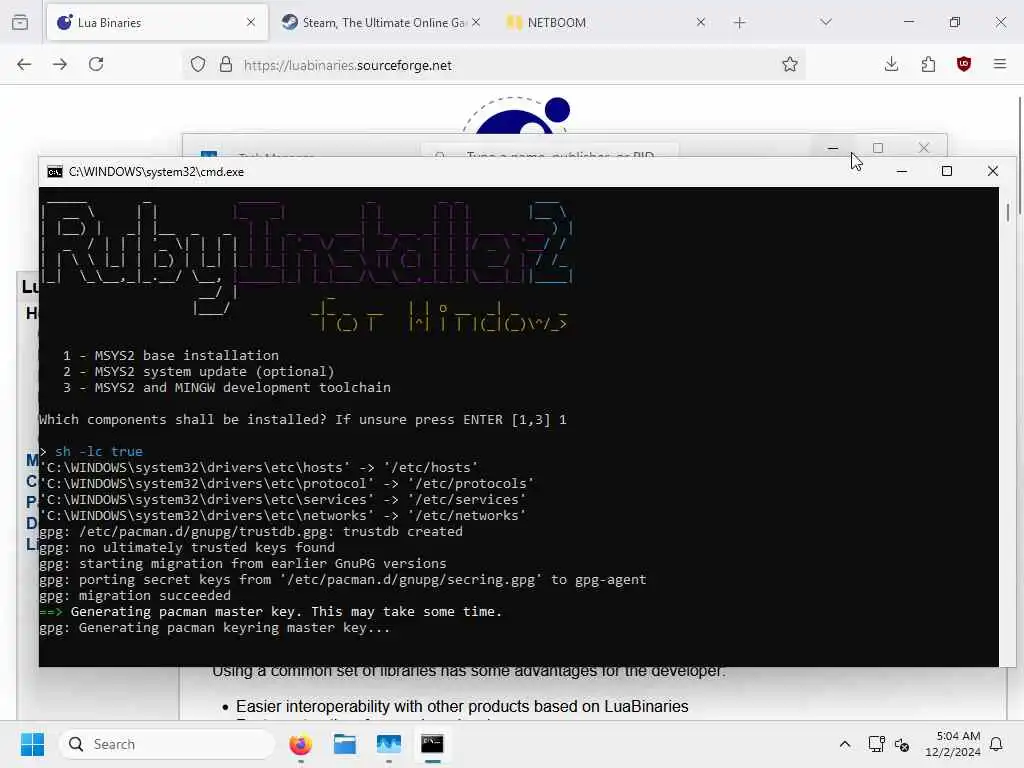Close the Lua Binaries tab
Image resolution: width=1024 pixels, height=768 pixels.
(x=251, y=22)
